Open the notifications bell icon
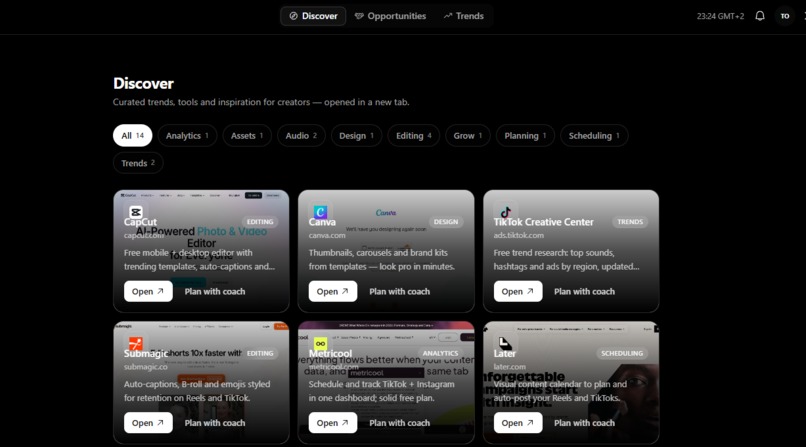Image resolution: width=806 pixels, height=447 pixels. tap(760, 16)
